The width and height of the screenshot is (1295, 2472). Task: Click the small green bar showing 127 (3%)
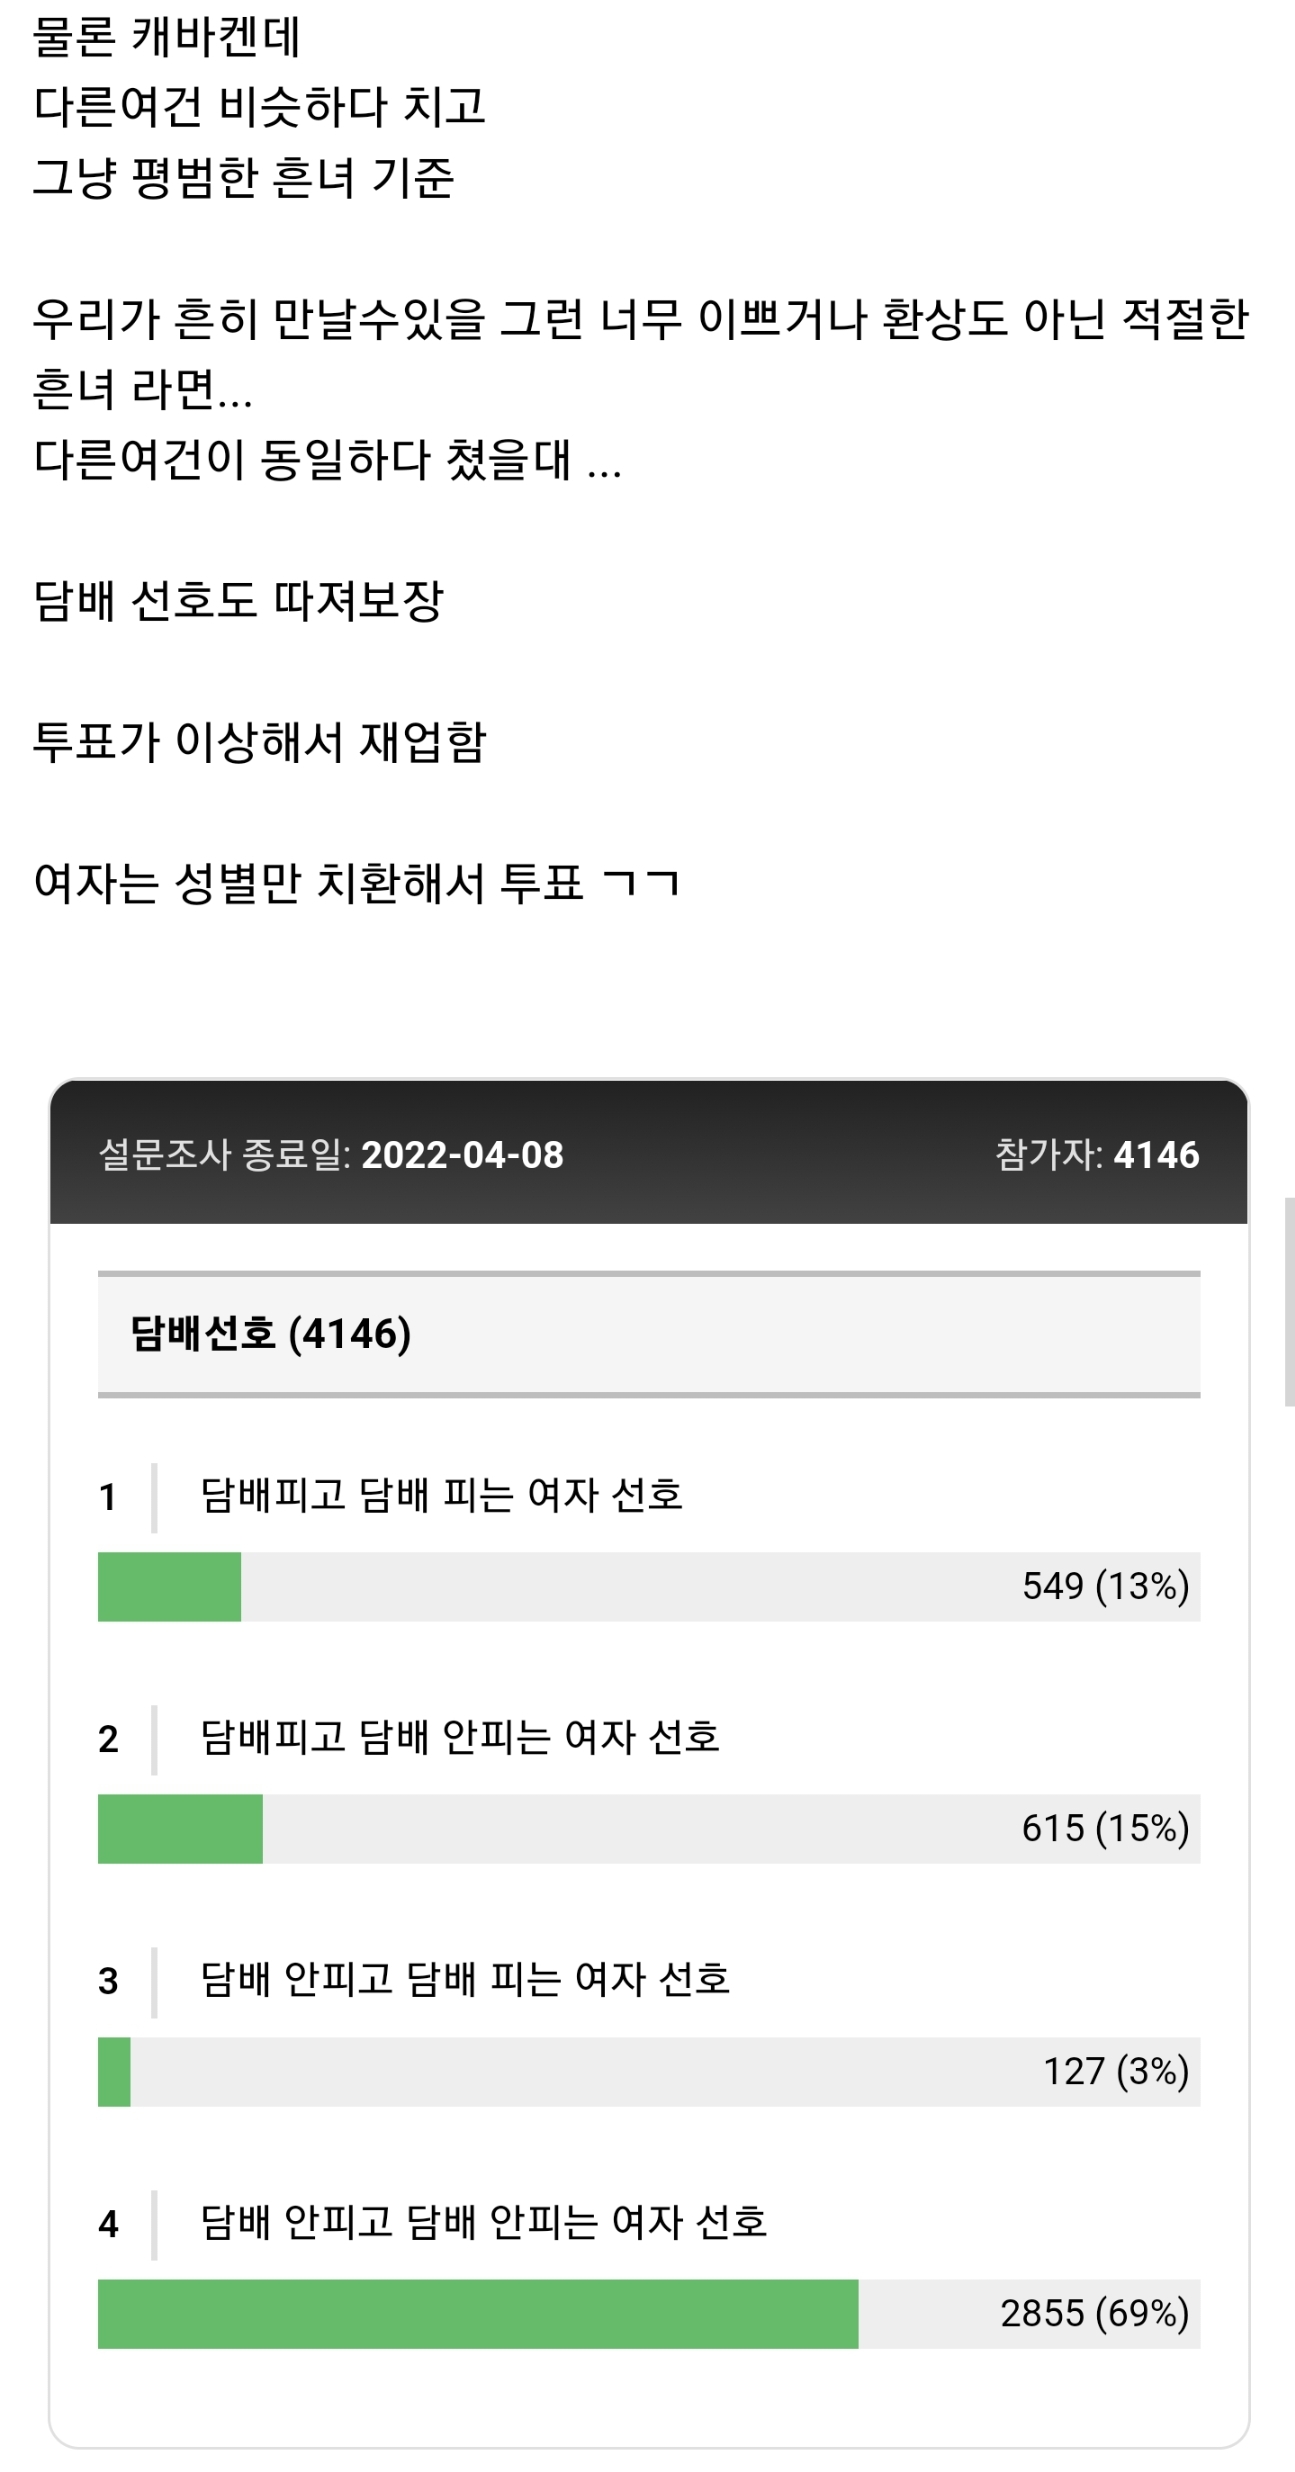(x=114, y=2072)
